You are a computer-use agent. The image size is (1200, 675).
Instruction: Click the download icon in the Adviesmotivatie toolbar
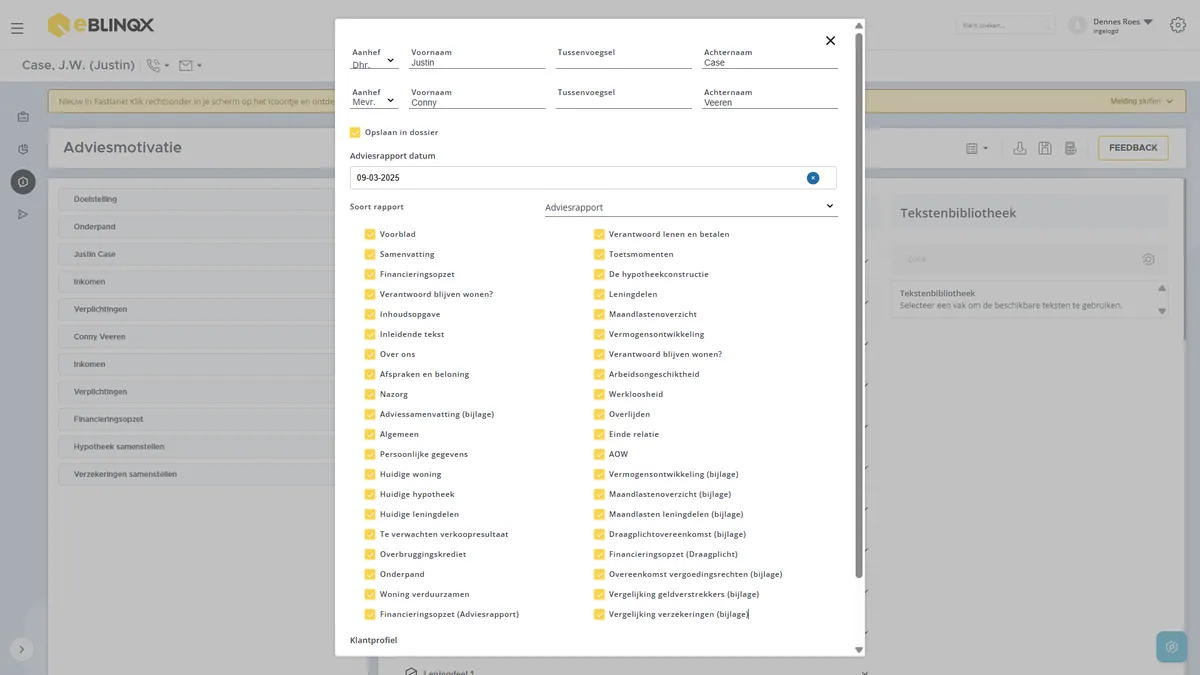(x=1020, y=148)
